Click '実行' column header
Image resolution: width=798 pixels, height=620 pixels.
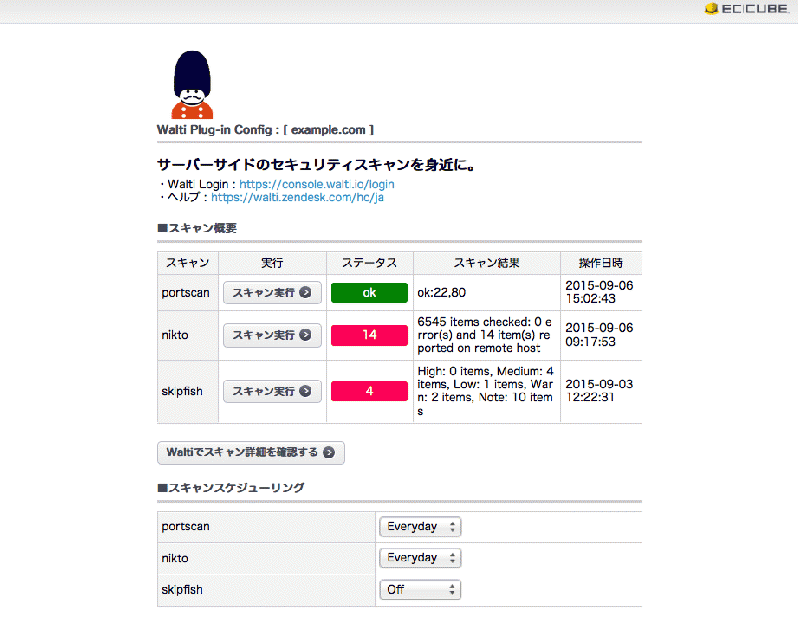tap(272, 263)
